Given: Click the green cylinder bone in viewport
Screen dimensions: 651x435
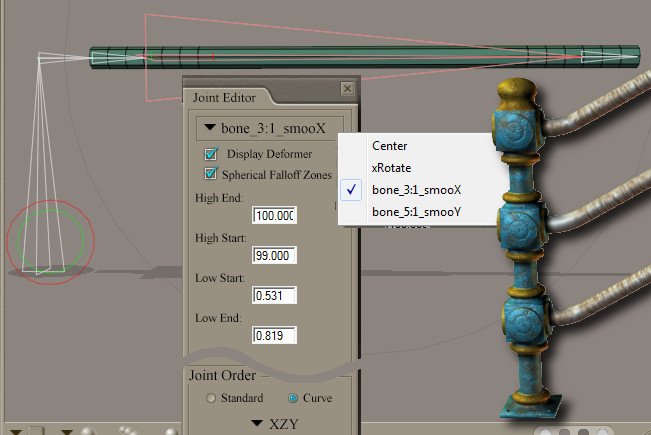Looking at the screenshot, I should point(360,56).
